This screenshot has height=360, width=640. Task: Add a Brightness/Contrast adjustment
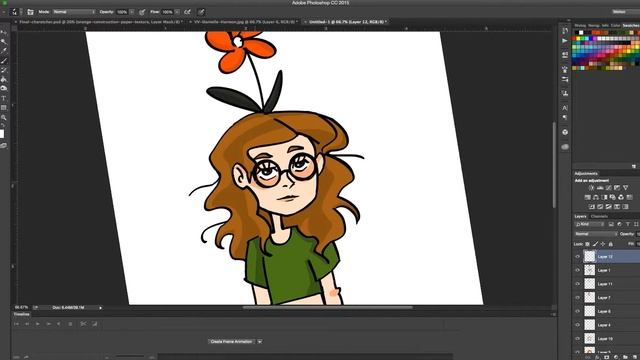tap(591, 188)
